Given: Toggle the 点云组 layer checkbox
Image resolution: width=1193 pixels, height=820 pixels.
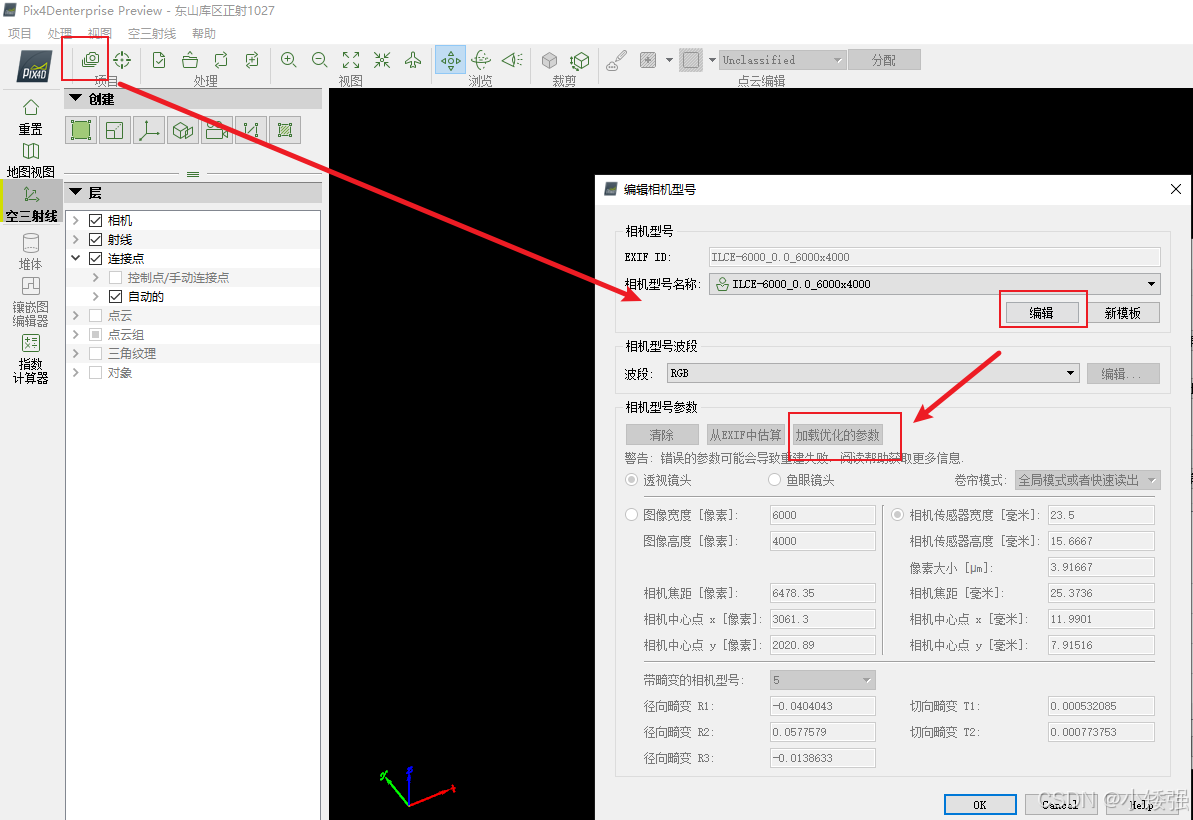Looking at the screenshot, I should [x=95, y=335].
